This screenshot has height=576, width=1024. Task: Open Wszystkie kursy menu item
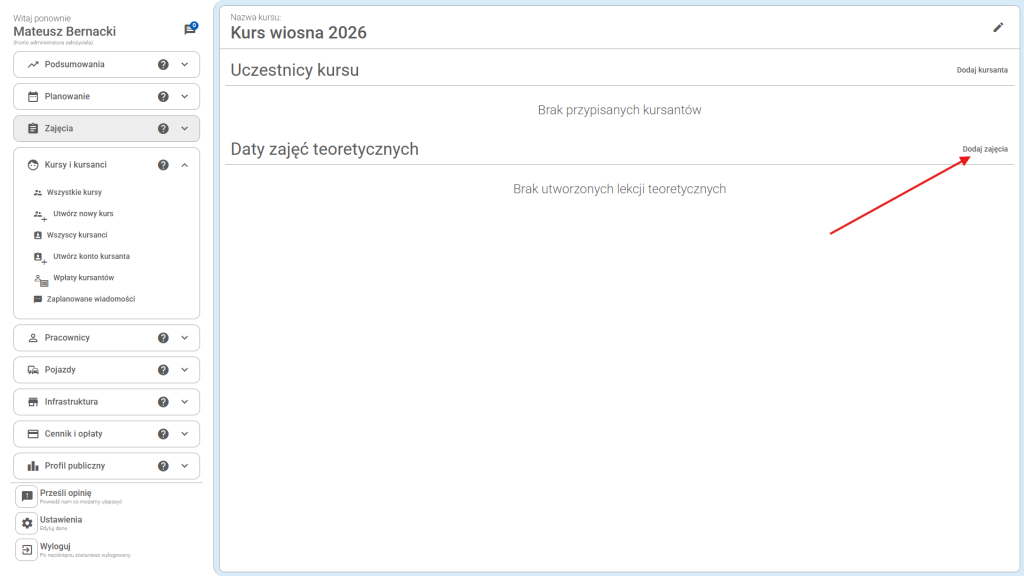pos(74,192)
